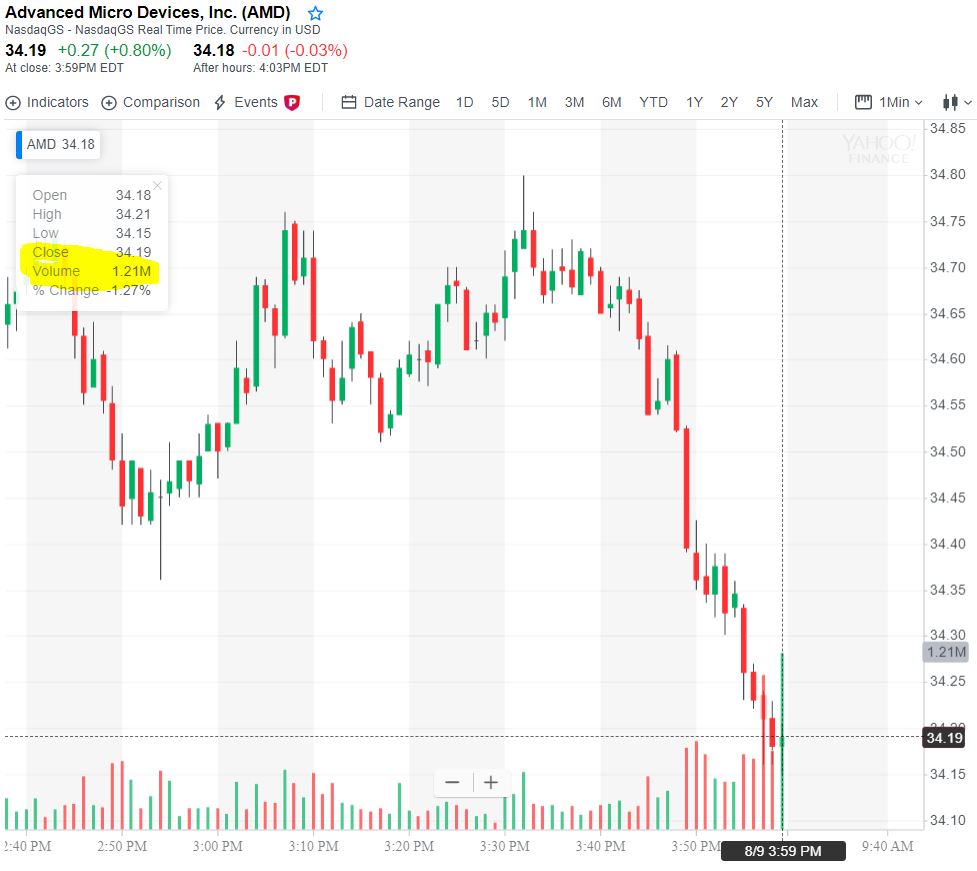
Task: Click the 34.80 price axis label
Action: [x=947, y=174]
